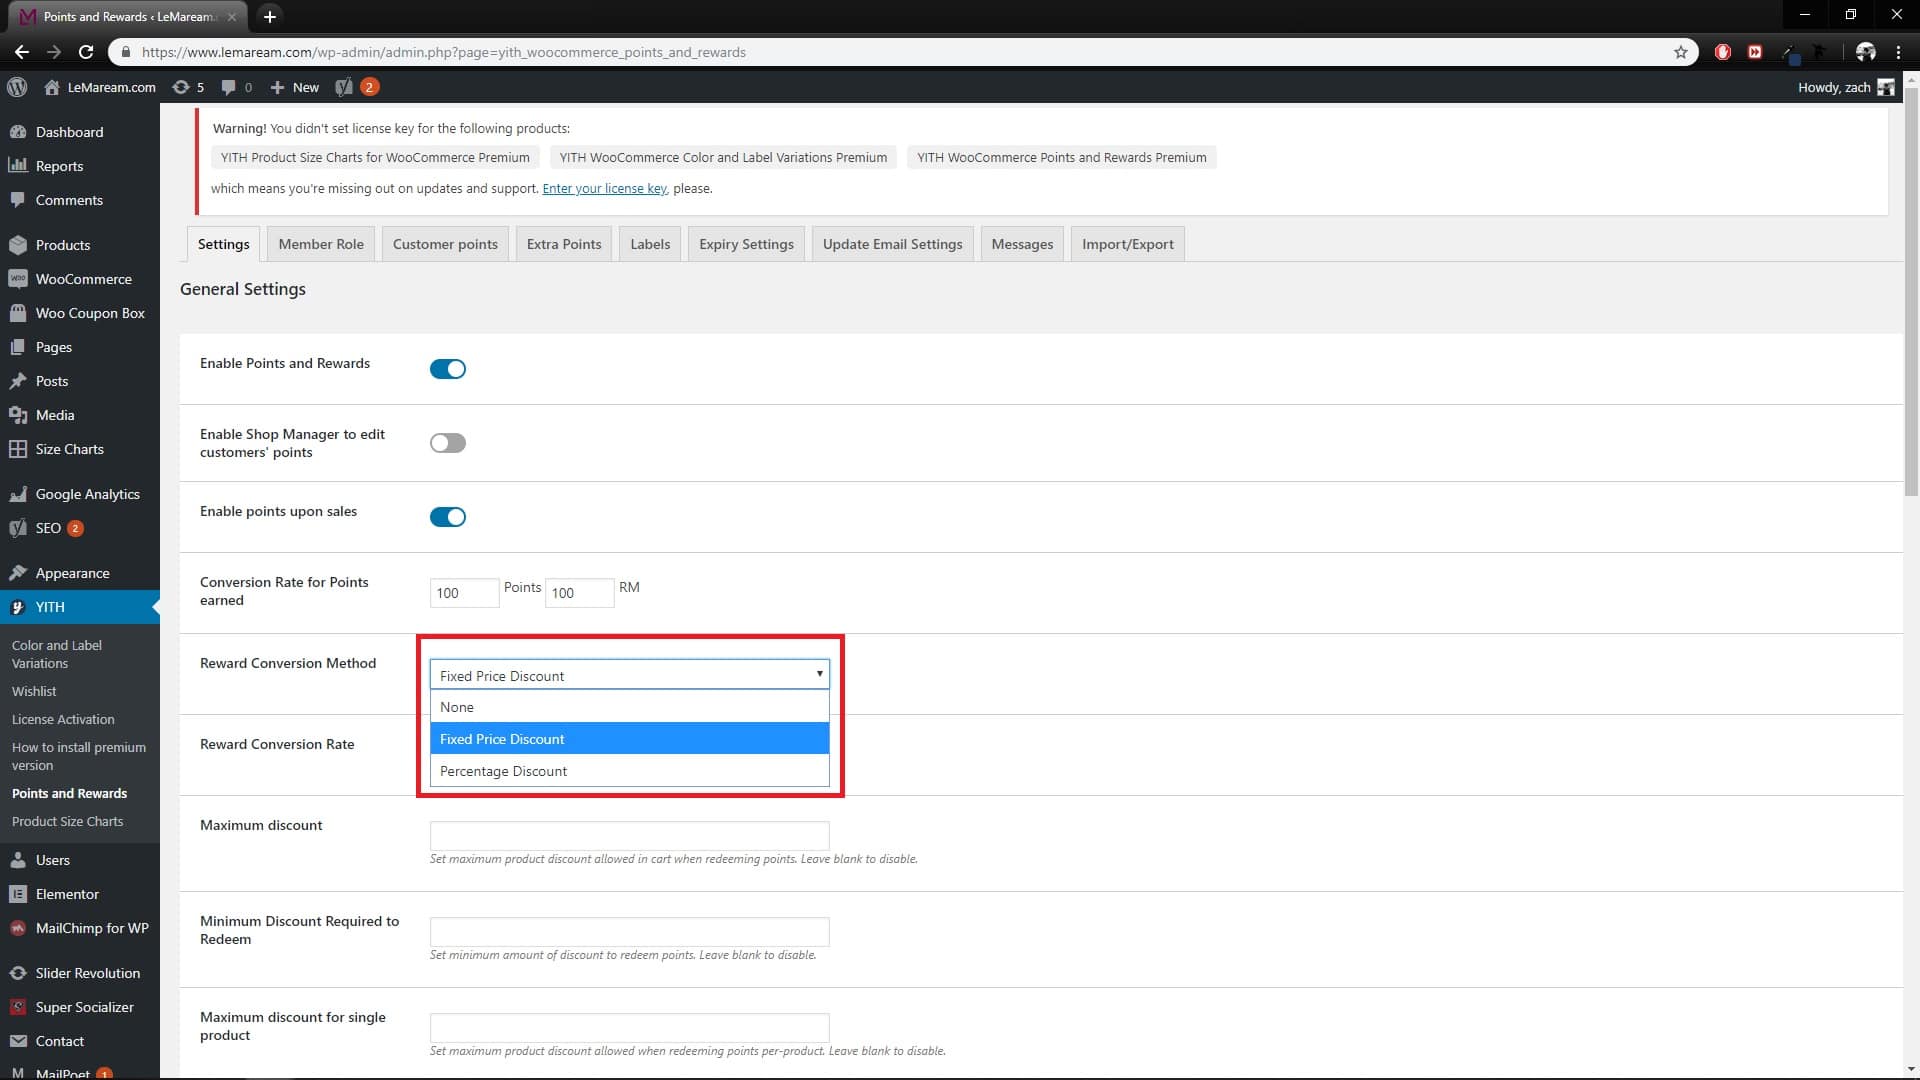The width and height of the screenshot is (1920, 1080).
Task: Click the Media icon in sidebar
Action: [x=18, y=415]
